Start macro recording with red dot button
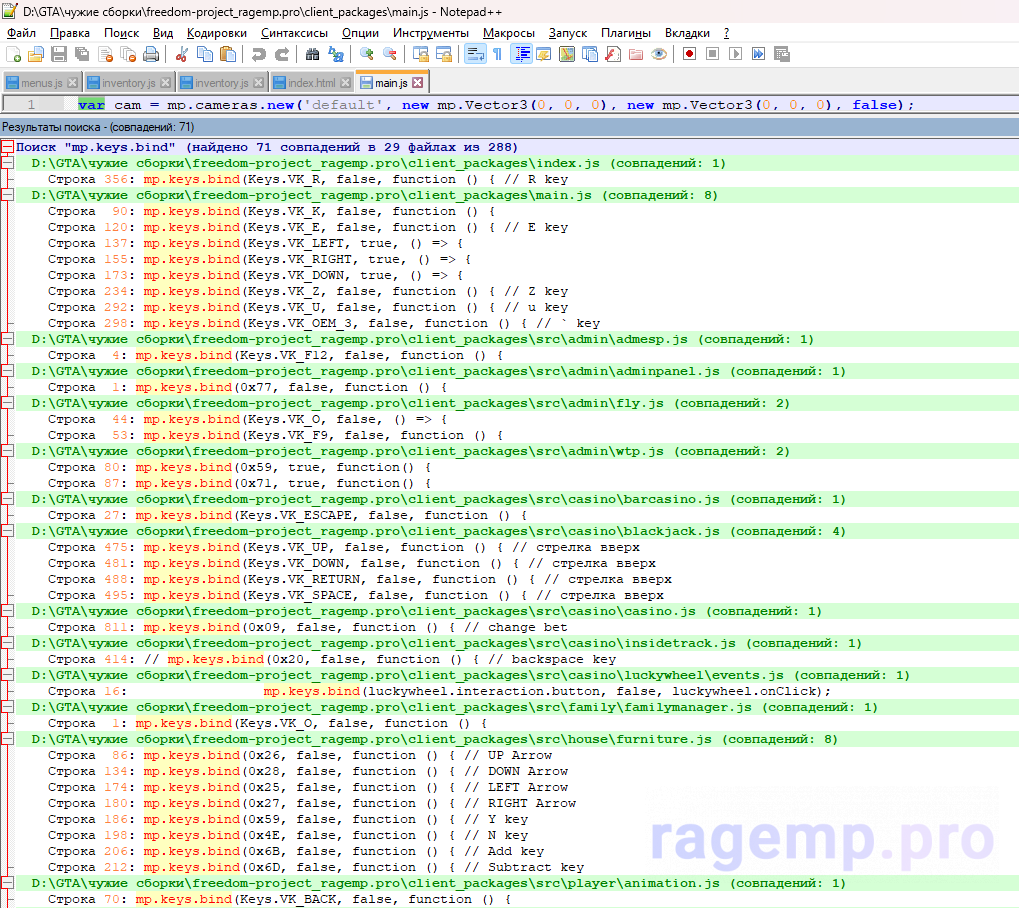This screenshot has height=908, width=1019. (x=690, y=55)
